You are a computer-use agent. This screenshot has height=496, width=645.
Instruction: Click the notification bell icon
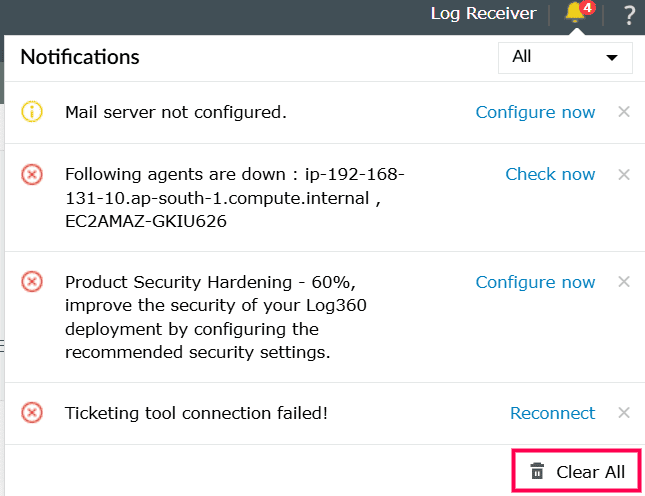(x=575, y=14)
